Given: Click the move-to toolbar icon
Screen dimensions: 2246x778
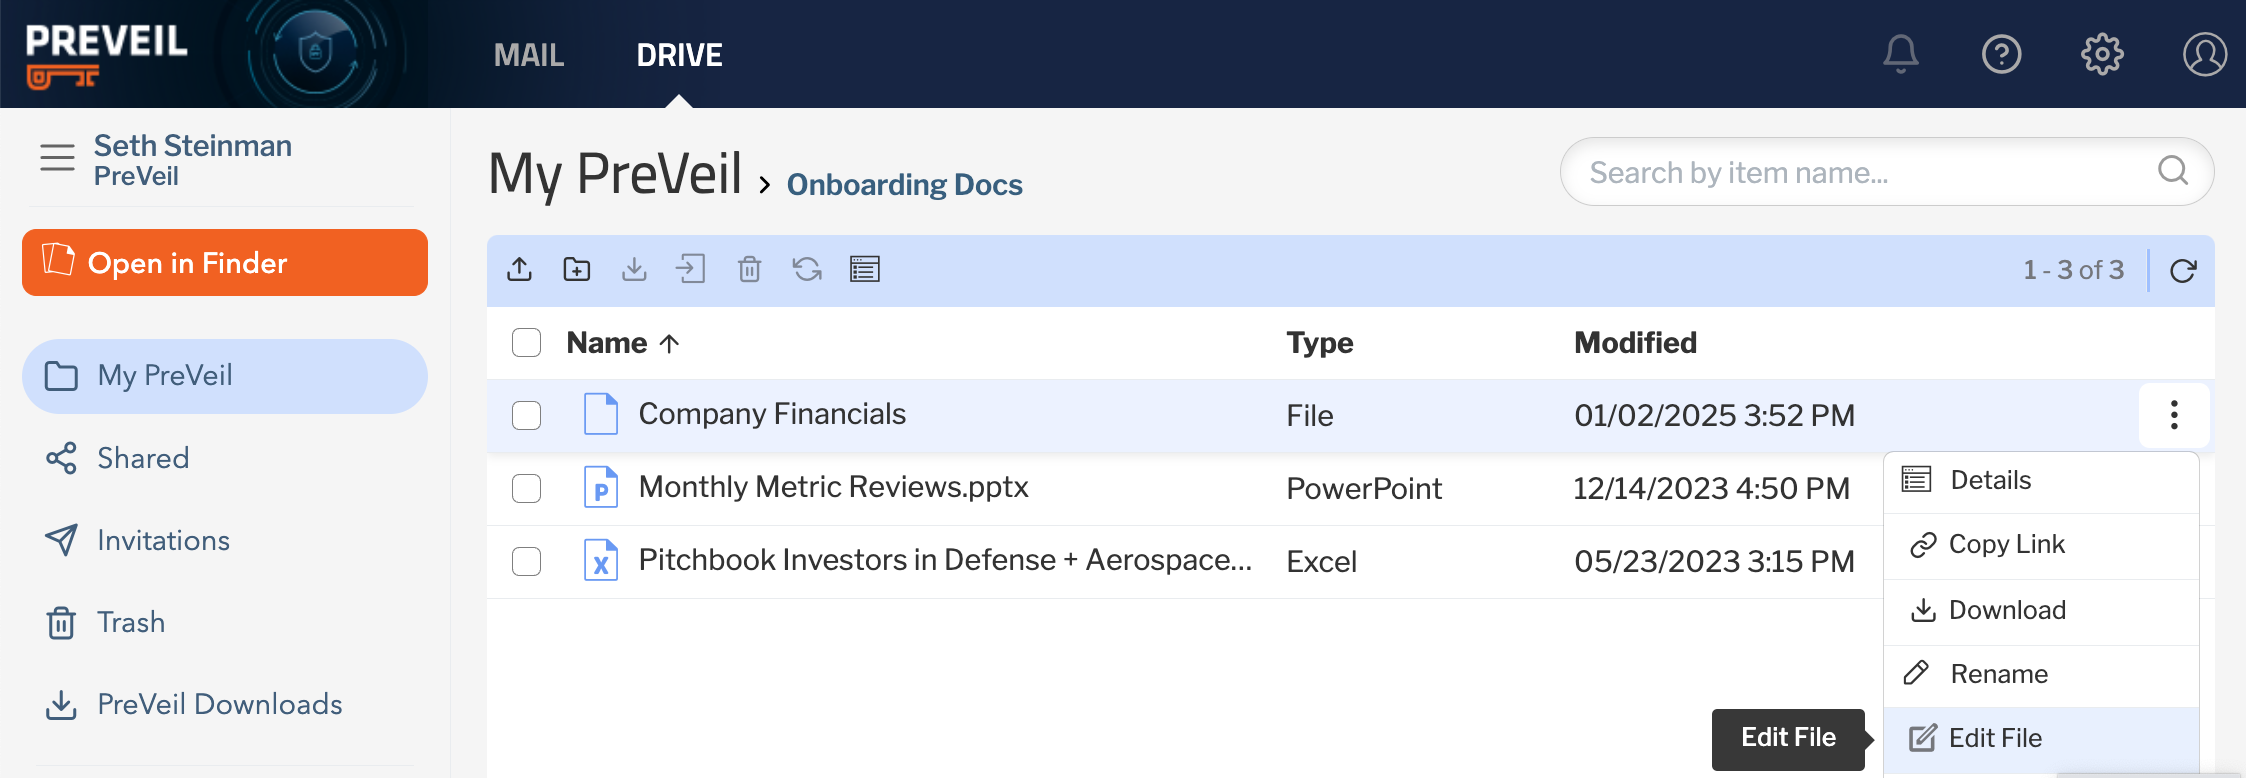Looking at the screenshot, I should click(691, 269).
